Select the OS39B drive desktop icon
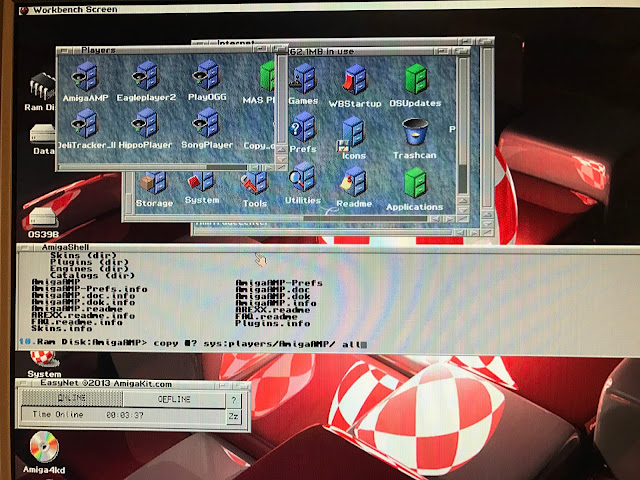Screen dimensions: 640x480 point(43,218)
